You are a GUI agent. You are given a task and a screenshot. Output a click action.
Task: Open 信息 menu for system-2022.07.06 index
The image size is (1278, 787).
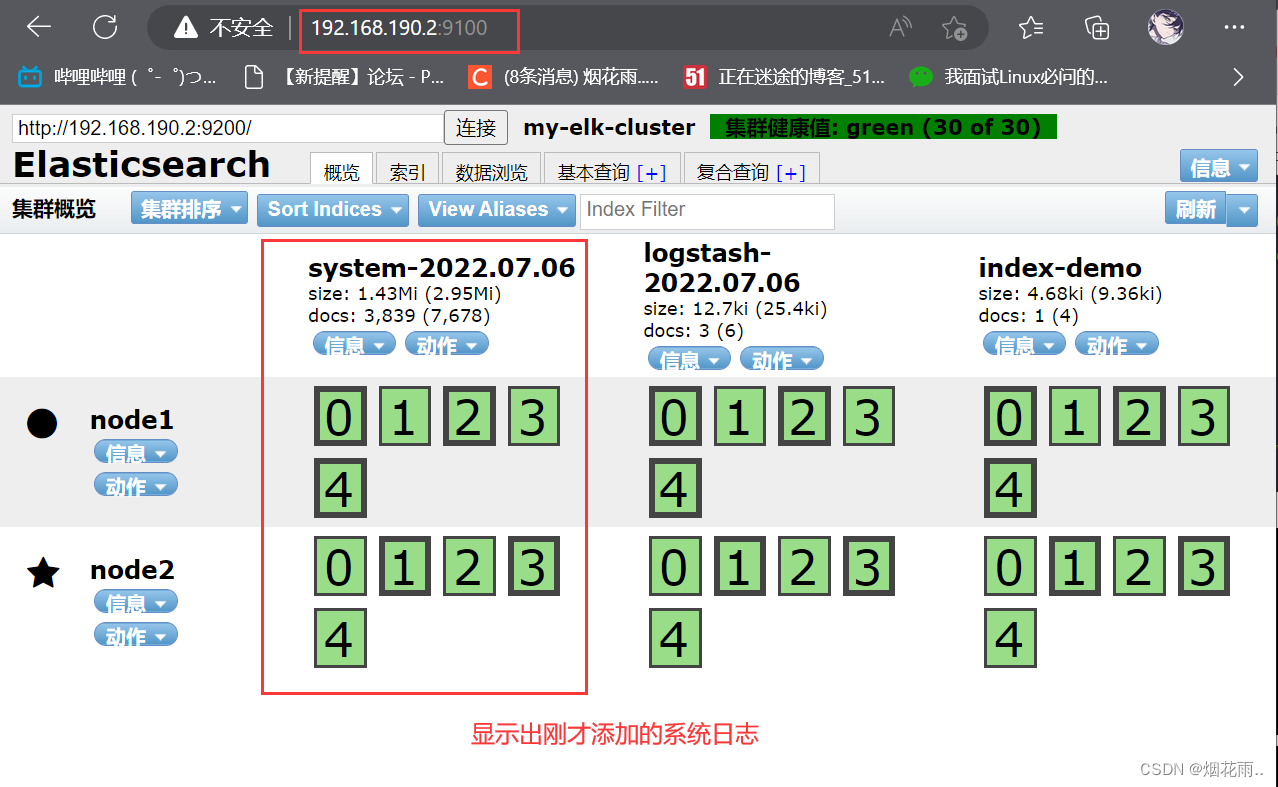tap(354, 344)
